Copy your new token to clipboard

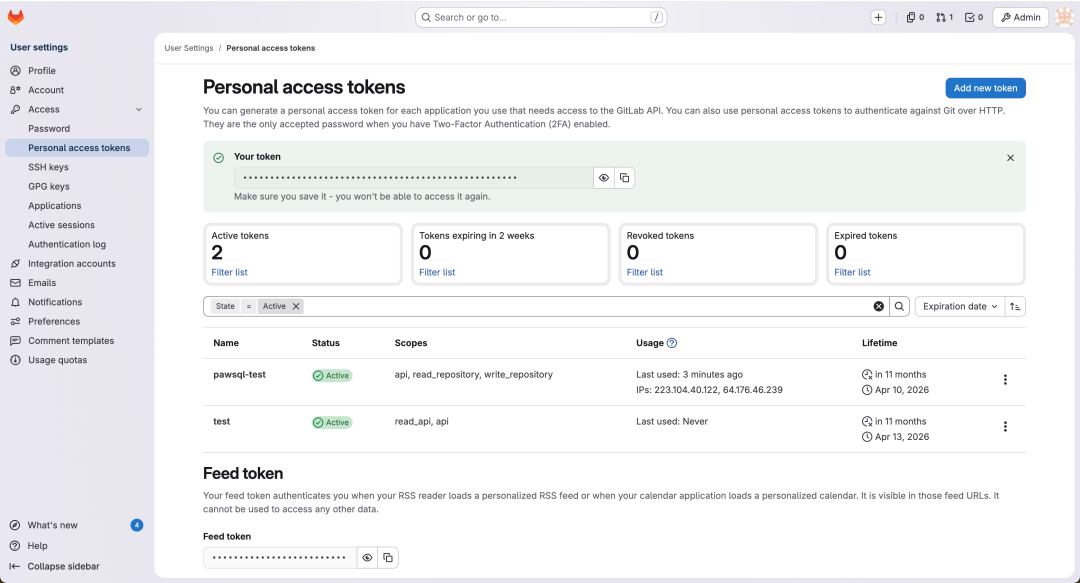[624, 178]
